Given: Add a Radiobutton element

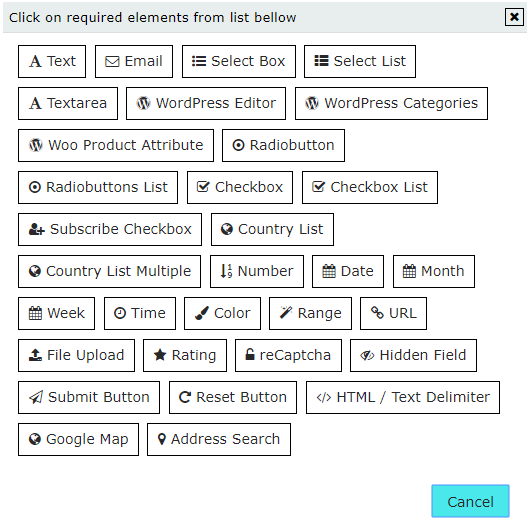Looking at the screenshot, I should click(x=284, y=146).
